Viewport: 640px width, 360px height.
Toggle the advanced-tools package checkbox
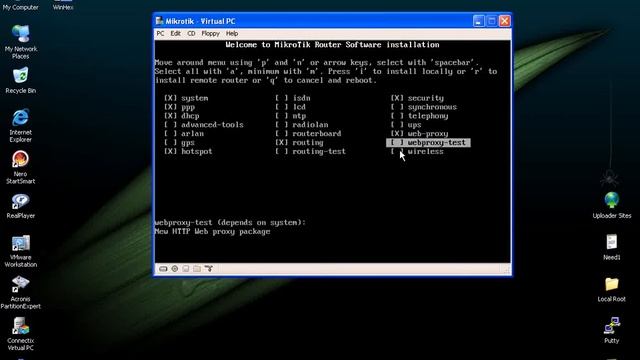click(x=170, y=125)
